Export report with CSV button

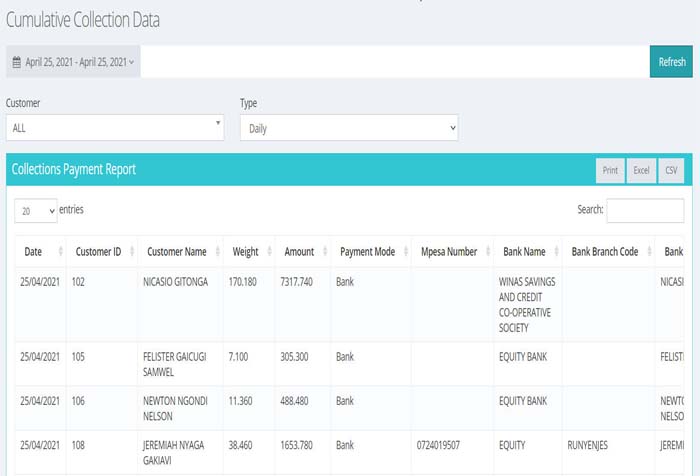(x=671, y=170)
